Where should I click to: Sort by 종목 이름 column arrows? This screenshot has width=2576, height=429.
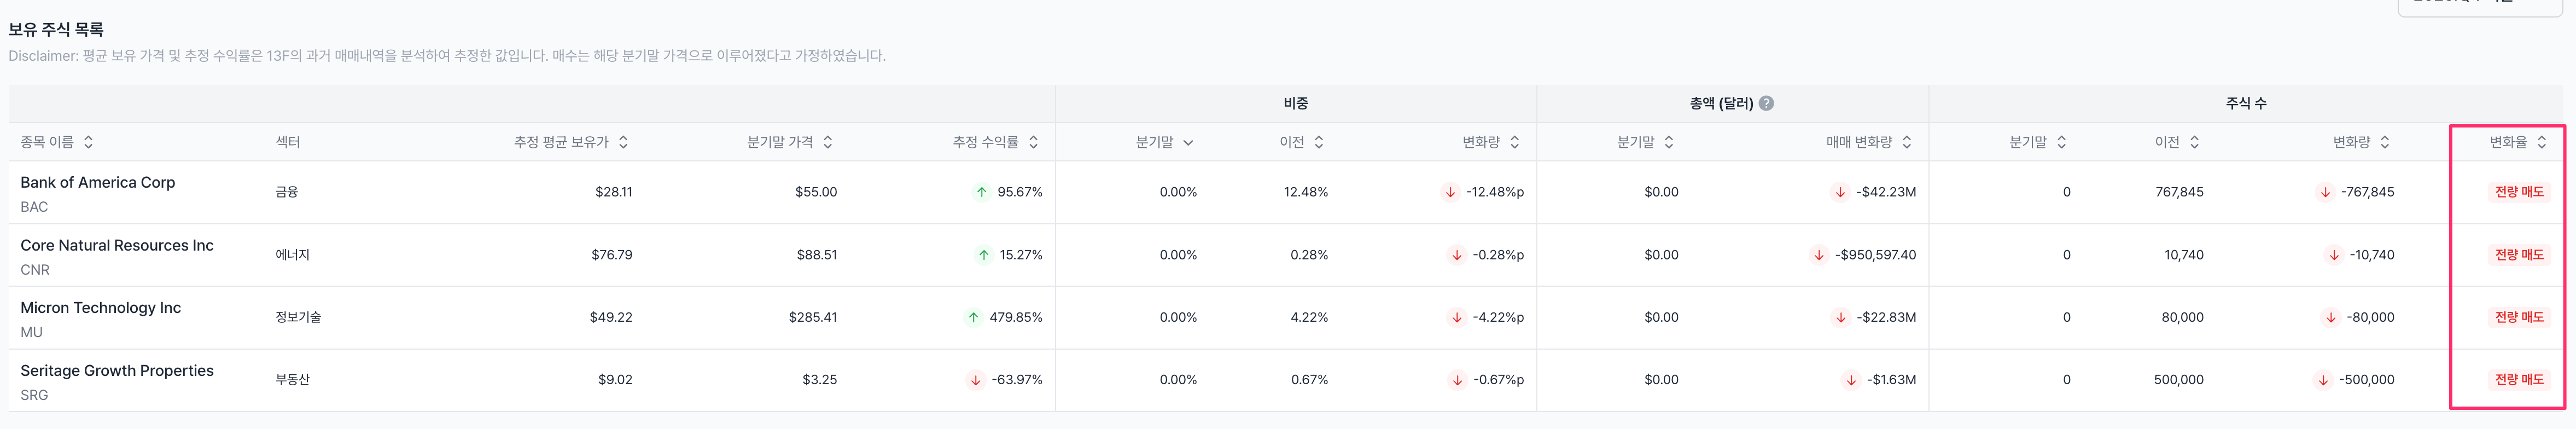88,142
